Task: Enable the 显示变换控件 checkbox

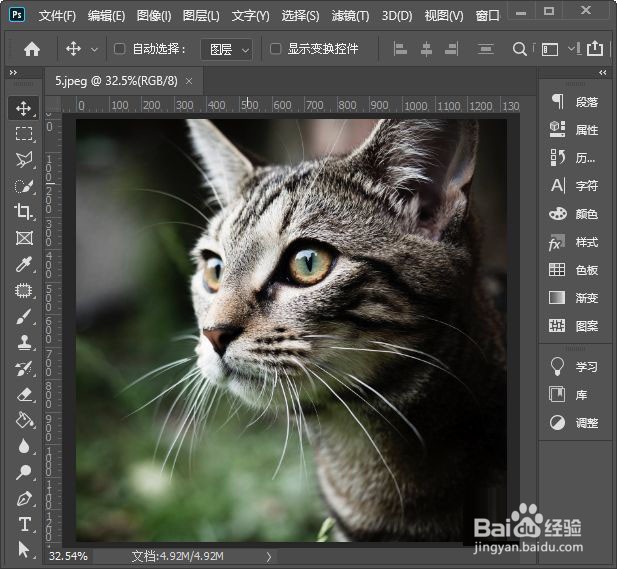Action: pyautogui.click(x=275, y=49)
